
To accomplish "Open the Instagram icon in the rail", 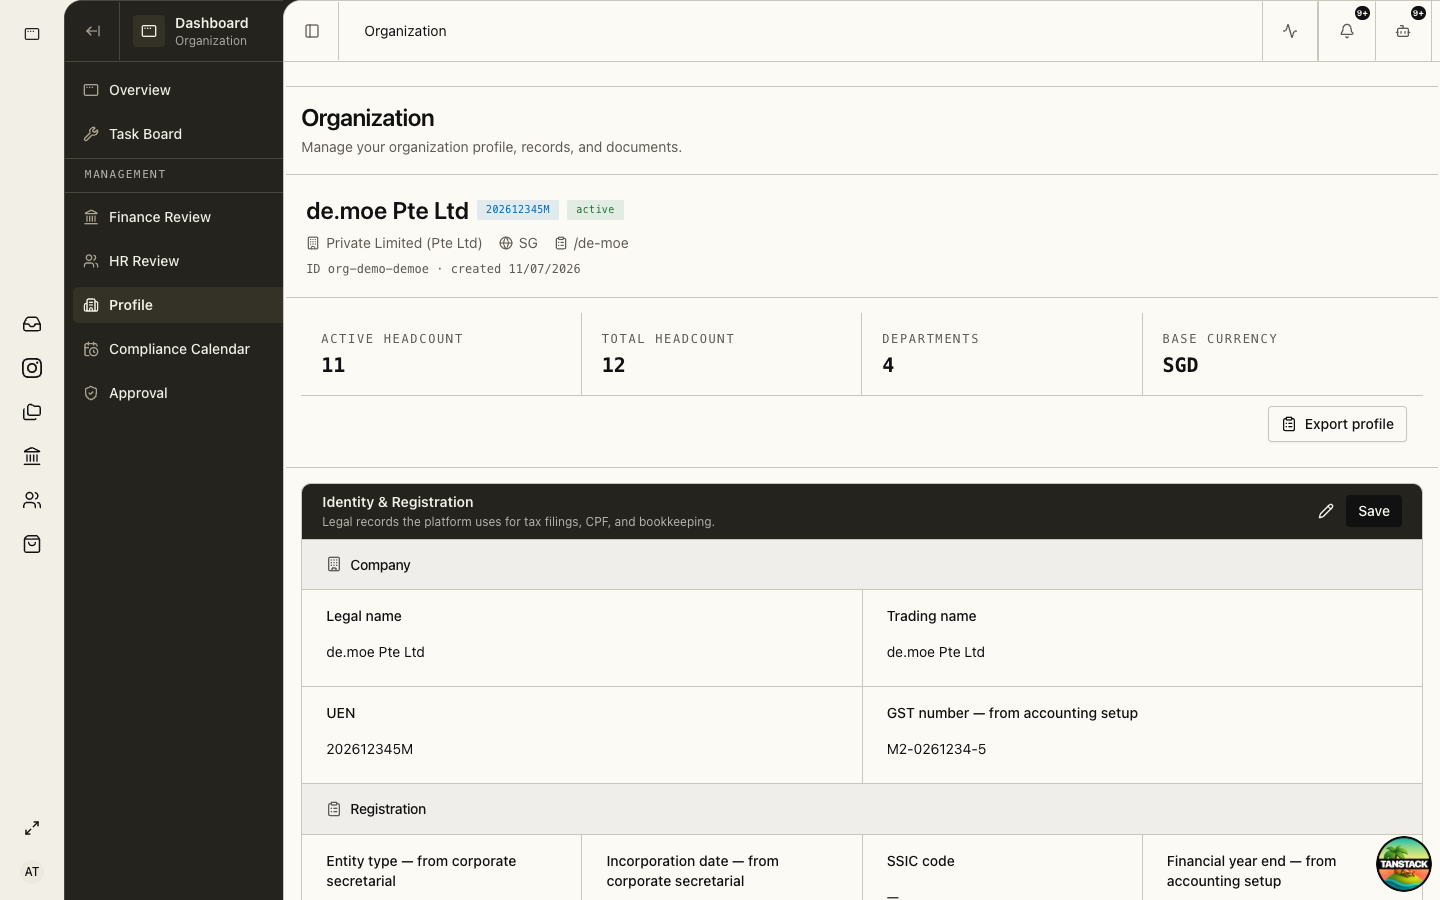I will click(x=32, y=368).
